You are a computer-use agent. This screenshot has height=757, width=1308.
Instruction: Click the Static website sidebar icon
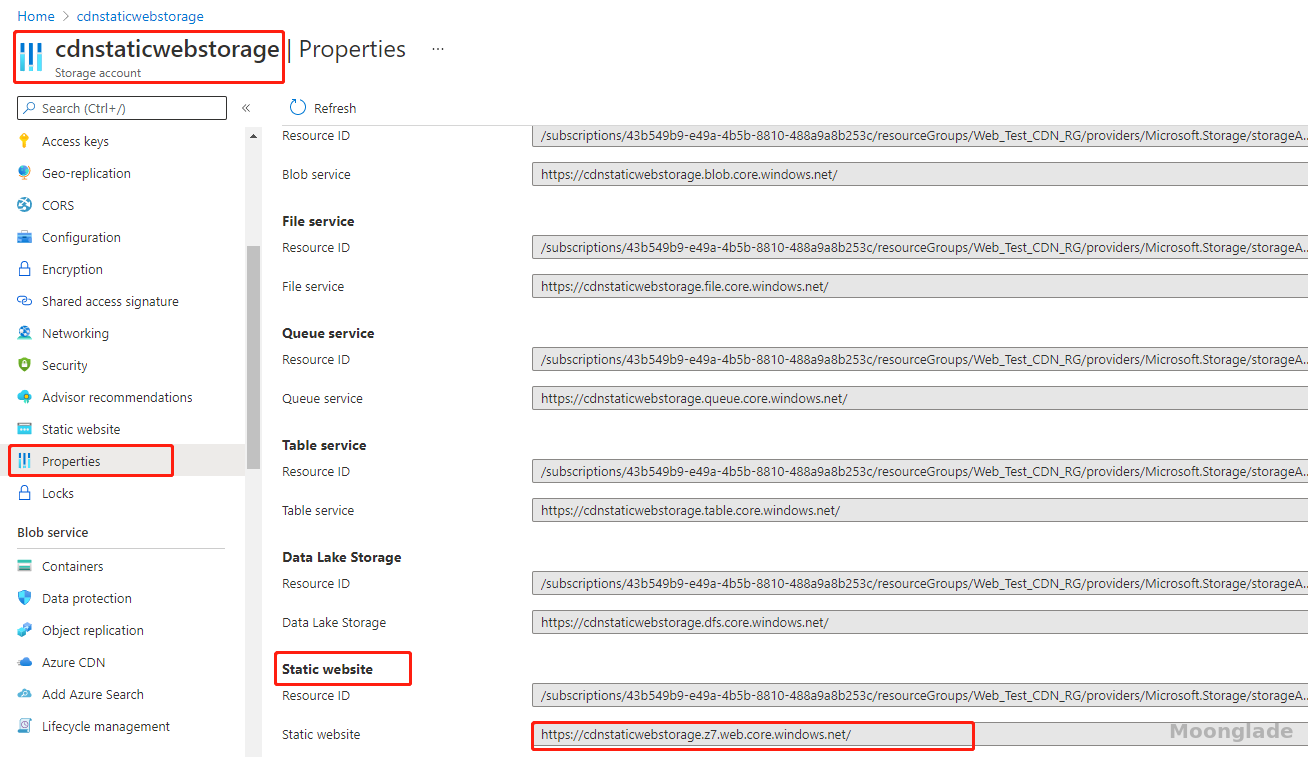[25, 429]
